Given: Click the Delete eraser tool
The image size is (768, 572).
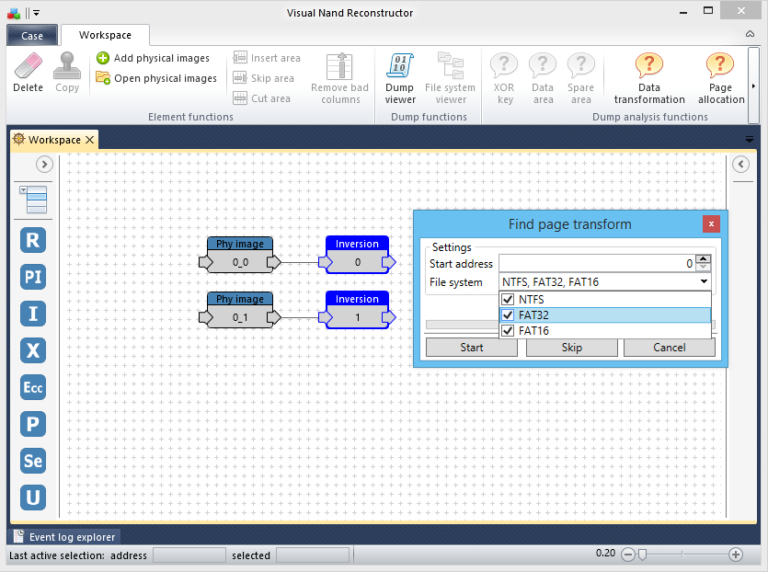Looking at the screenshot, I should pyautogui.click(x=28, y=72).
